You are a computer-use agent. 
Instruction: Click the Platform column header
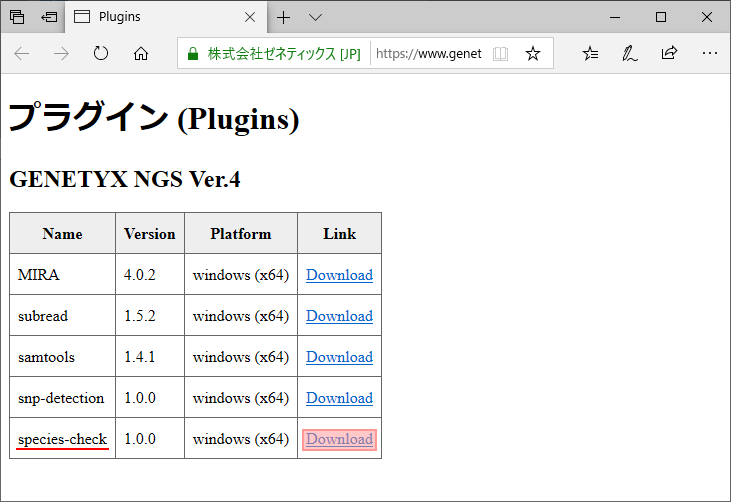click(241, 234)
